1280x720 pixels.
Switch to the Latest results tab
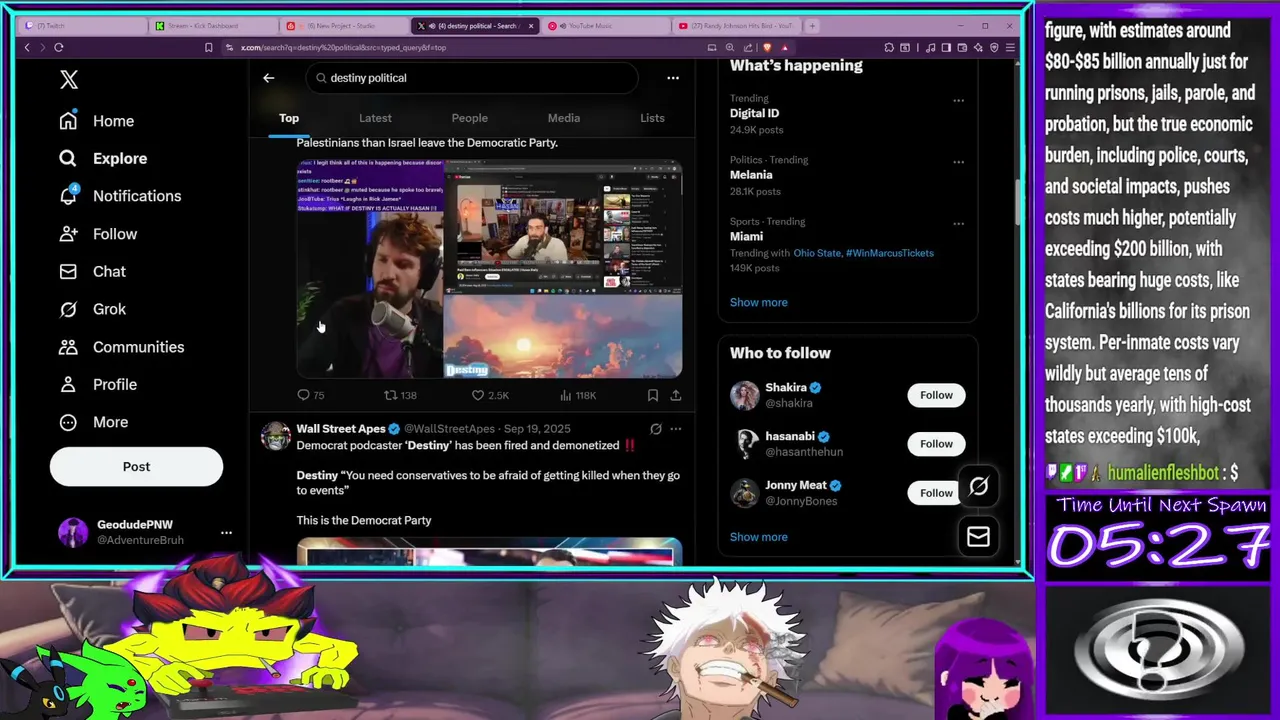(x=375, y=118)
